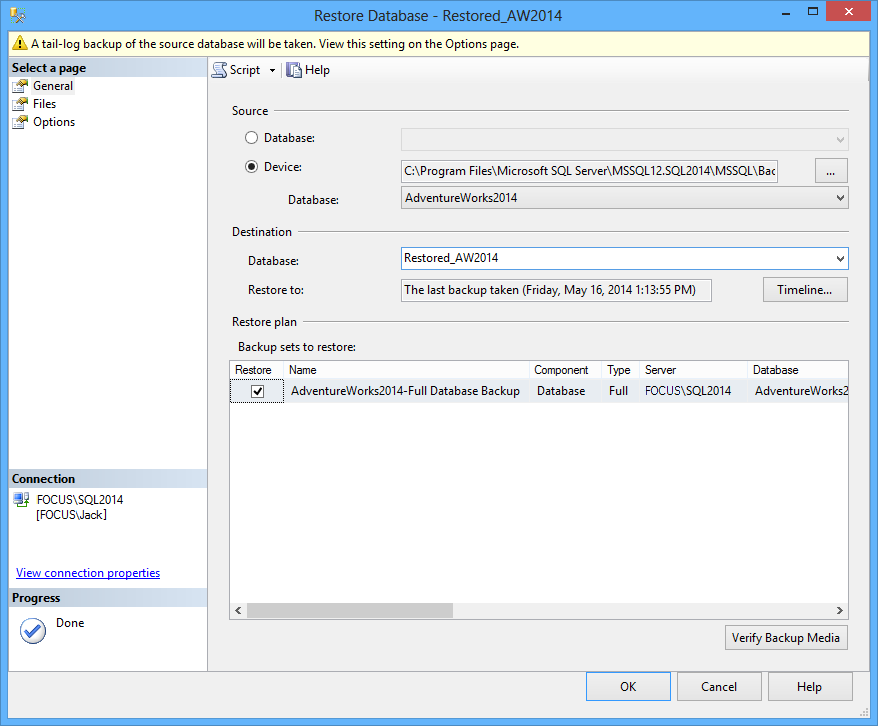Click the resize grip in window corner
878x726 pixels.
(x=863, y=711)
